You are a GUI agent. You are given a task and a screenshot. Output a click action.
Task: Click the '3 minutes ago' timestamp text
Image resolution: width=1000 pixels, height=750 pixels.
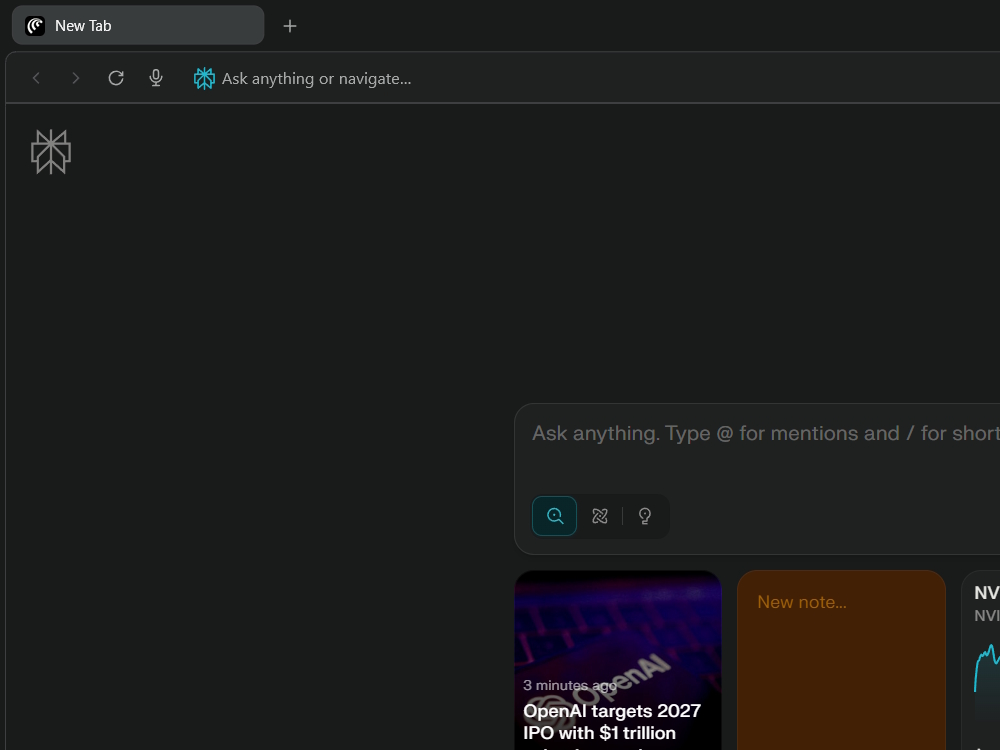[x=570, y=685]
